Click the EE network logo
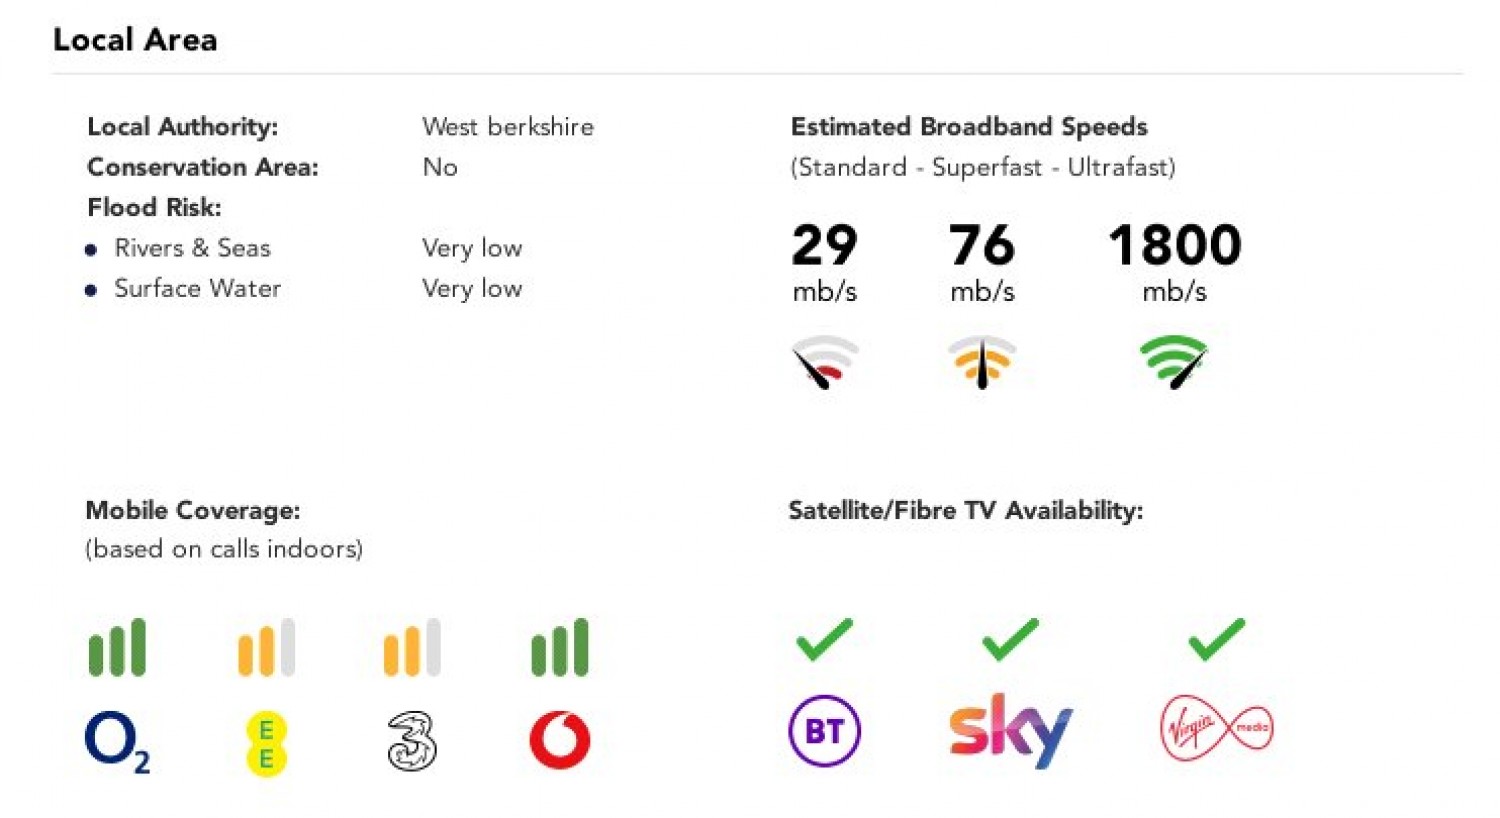 [266, 744]
